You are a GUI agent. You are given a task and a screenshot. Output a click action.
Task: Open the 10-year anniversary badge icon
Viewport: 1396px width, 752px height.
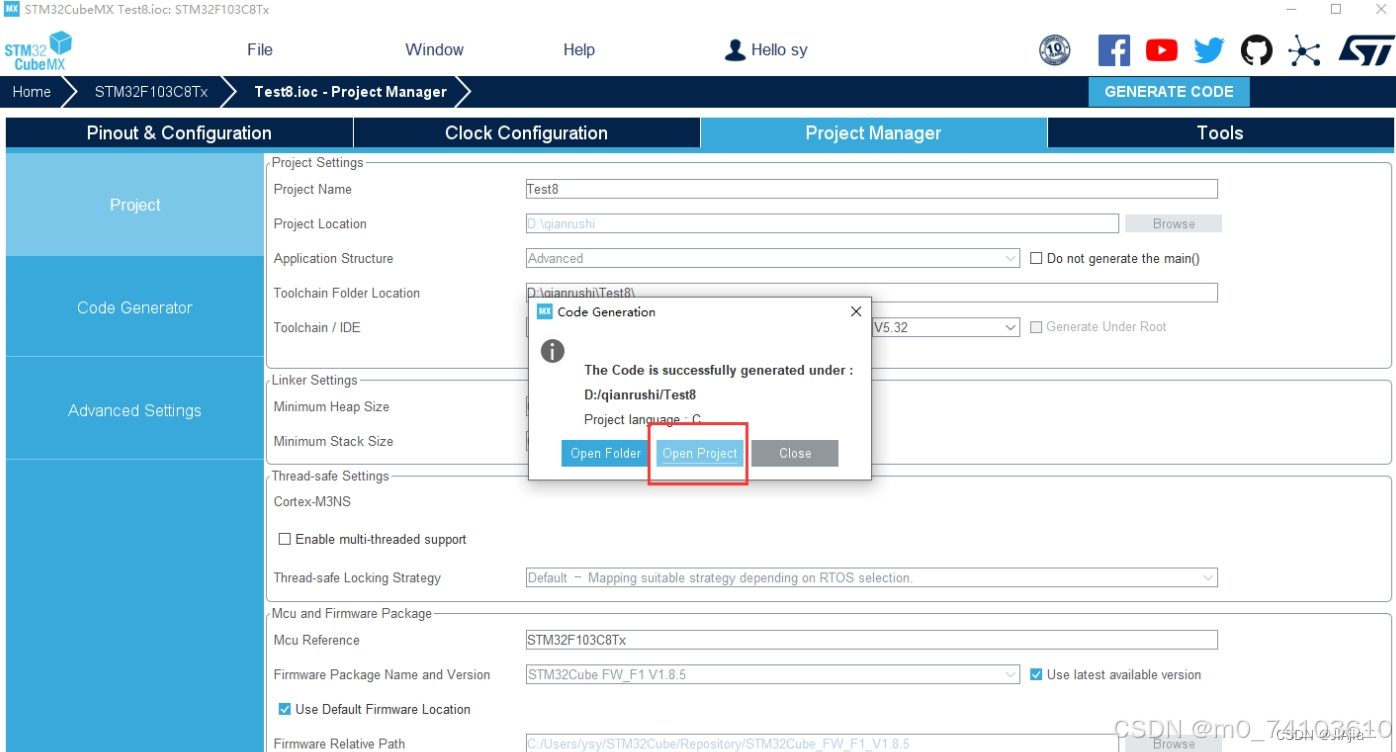click(1055, 50)
